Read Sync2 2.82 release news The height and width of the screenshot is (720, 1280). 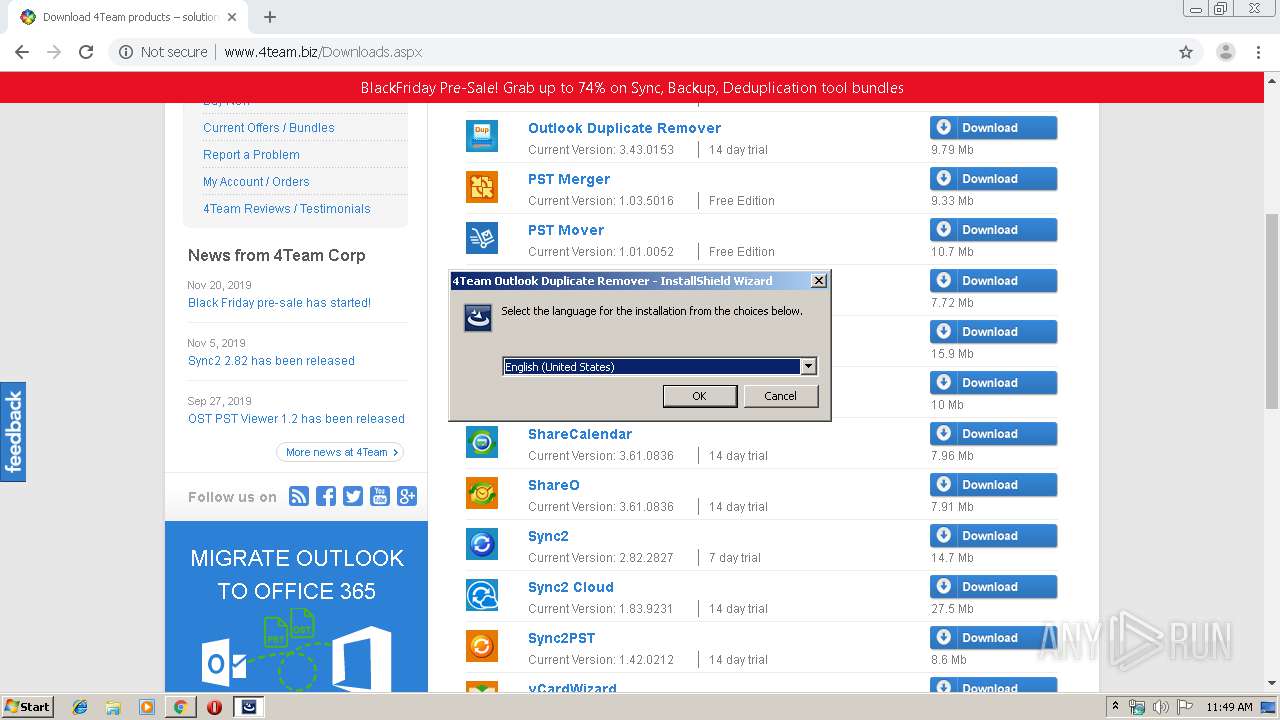click(x=271, y=361)
